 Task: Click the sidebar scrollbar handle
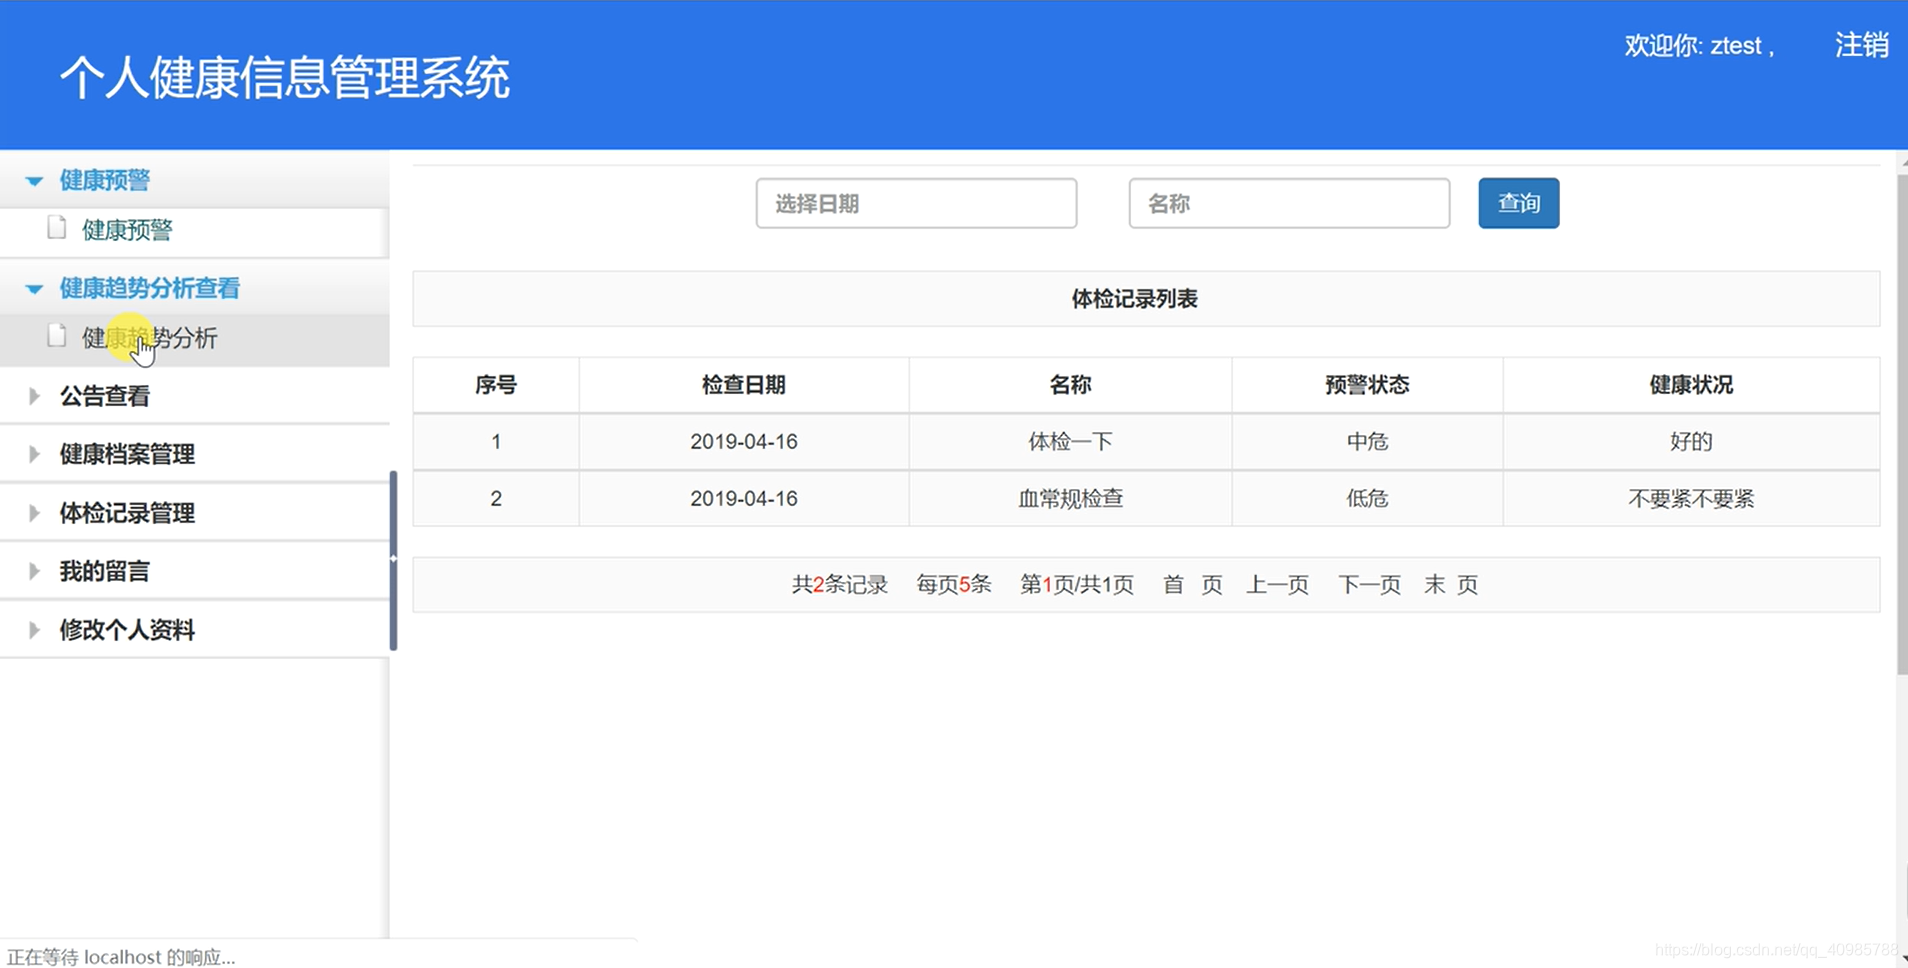[x=393, y=560]
